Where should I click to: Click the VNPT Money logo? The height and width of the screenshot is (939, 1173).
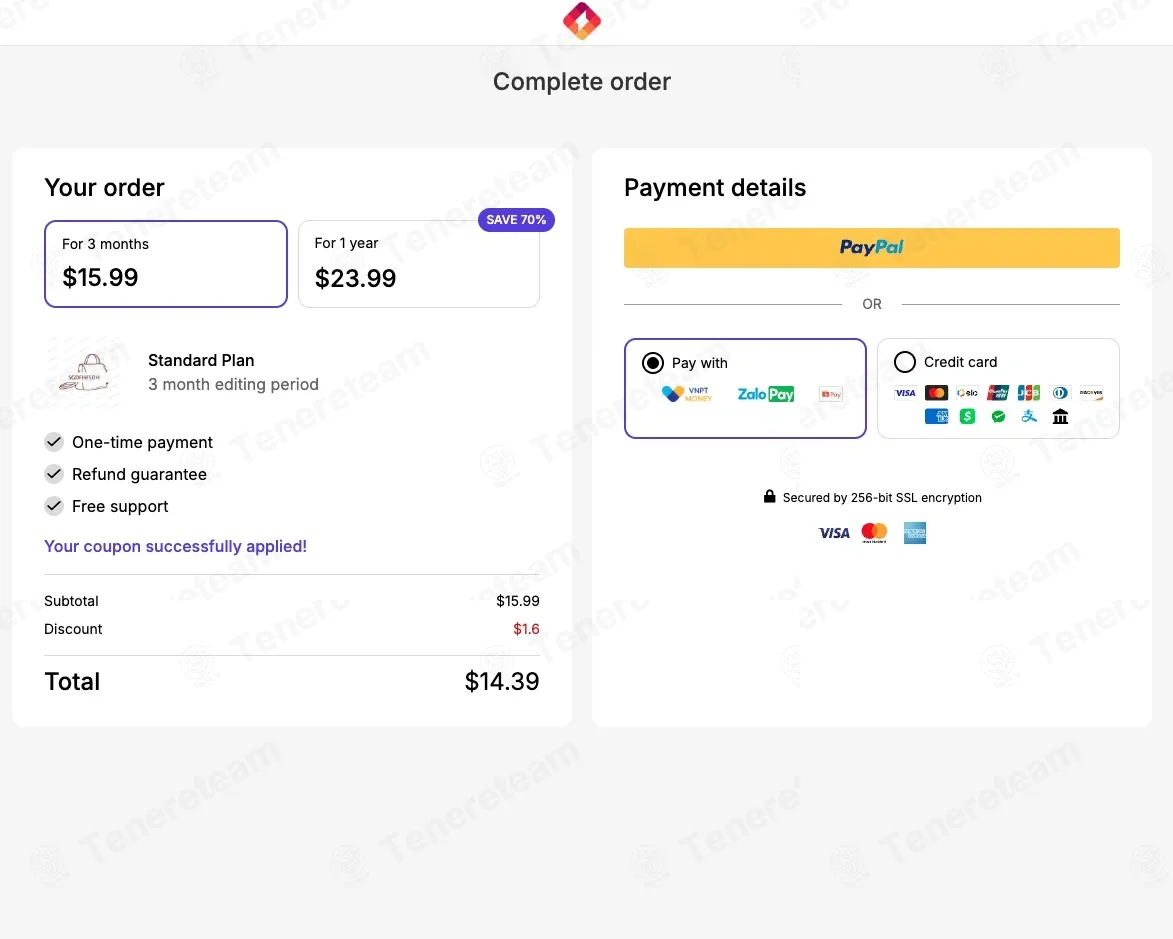click(687, 394)
